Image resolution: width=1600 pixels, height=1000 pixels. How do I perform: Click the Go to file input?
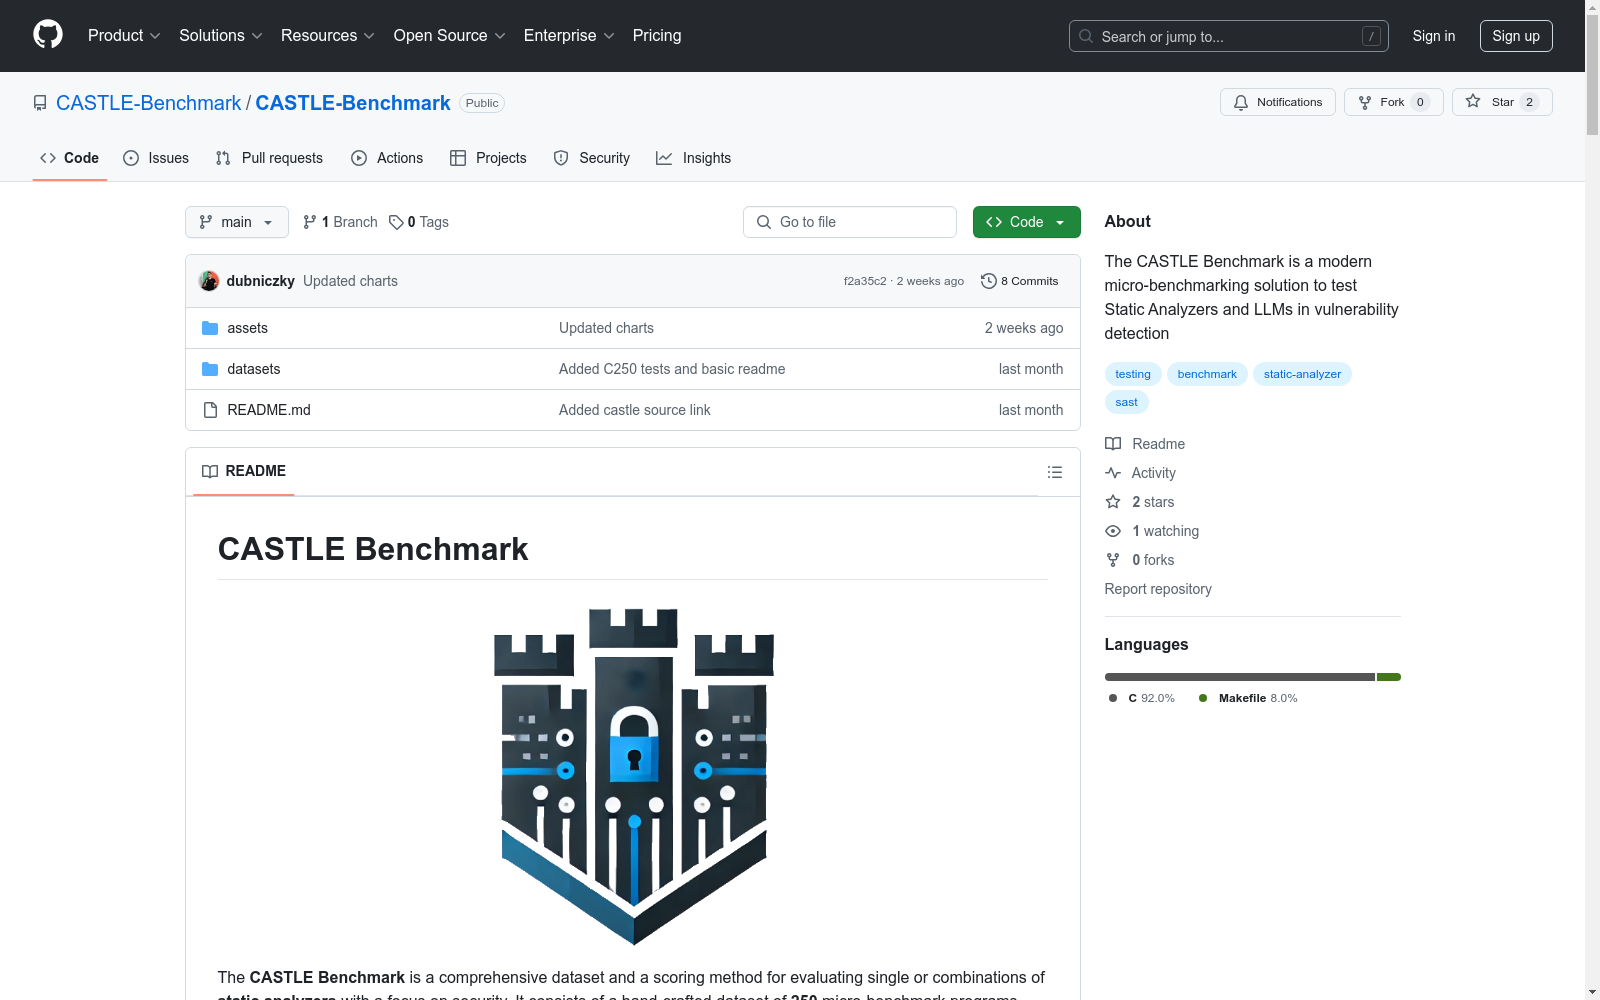(850, 222)
